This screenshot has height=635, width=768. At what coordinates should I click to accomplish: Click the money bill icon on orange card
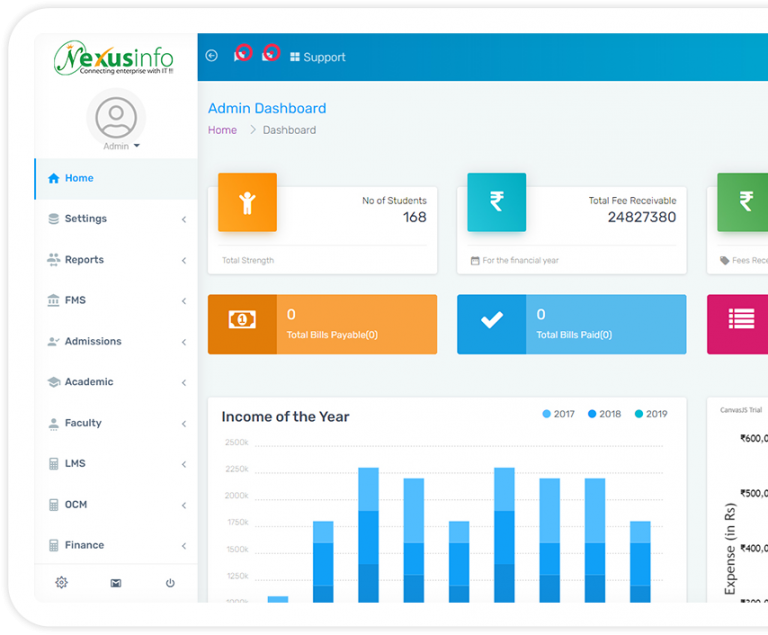pos(242,320)
